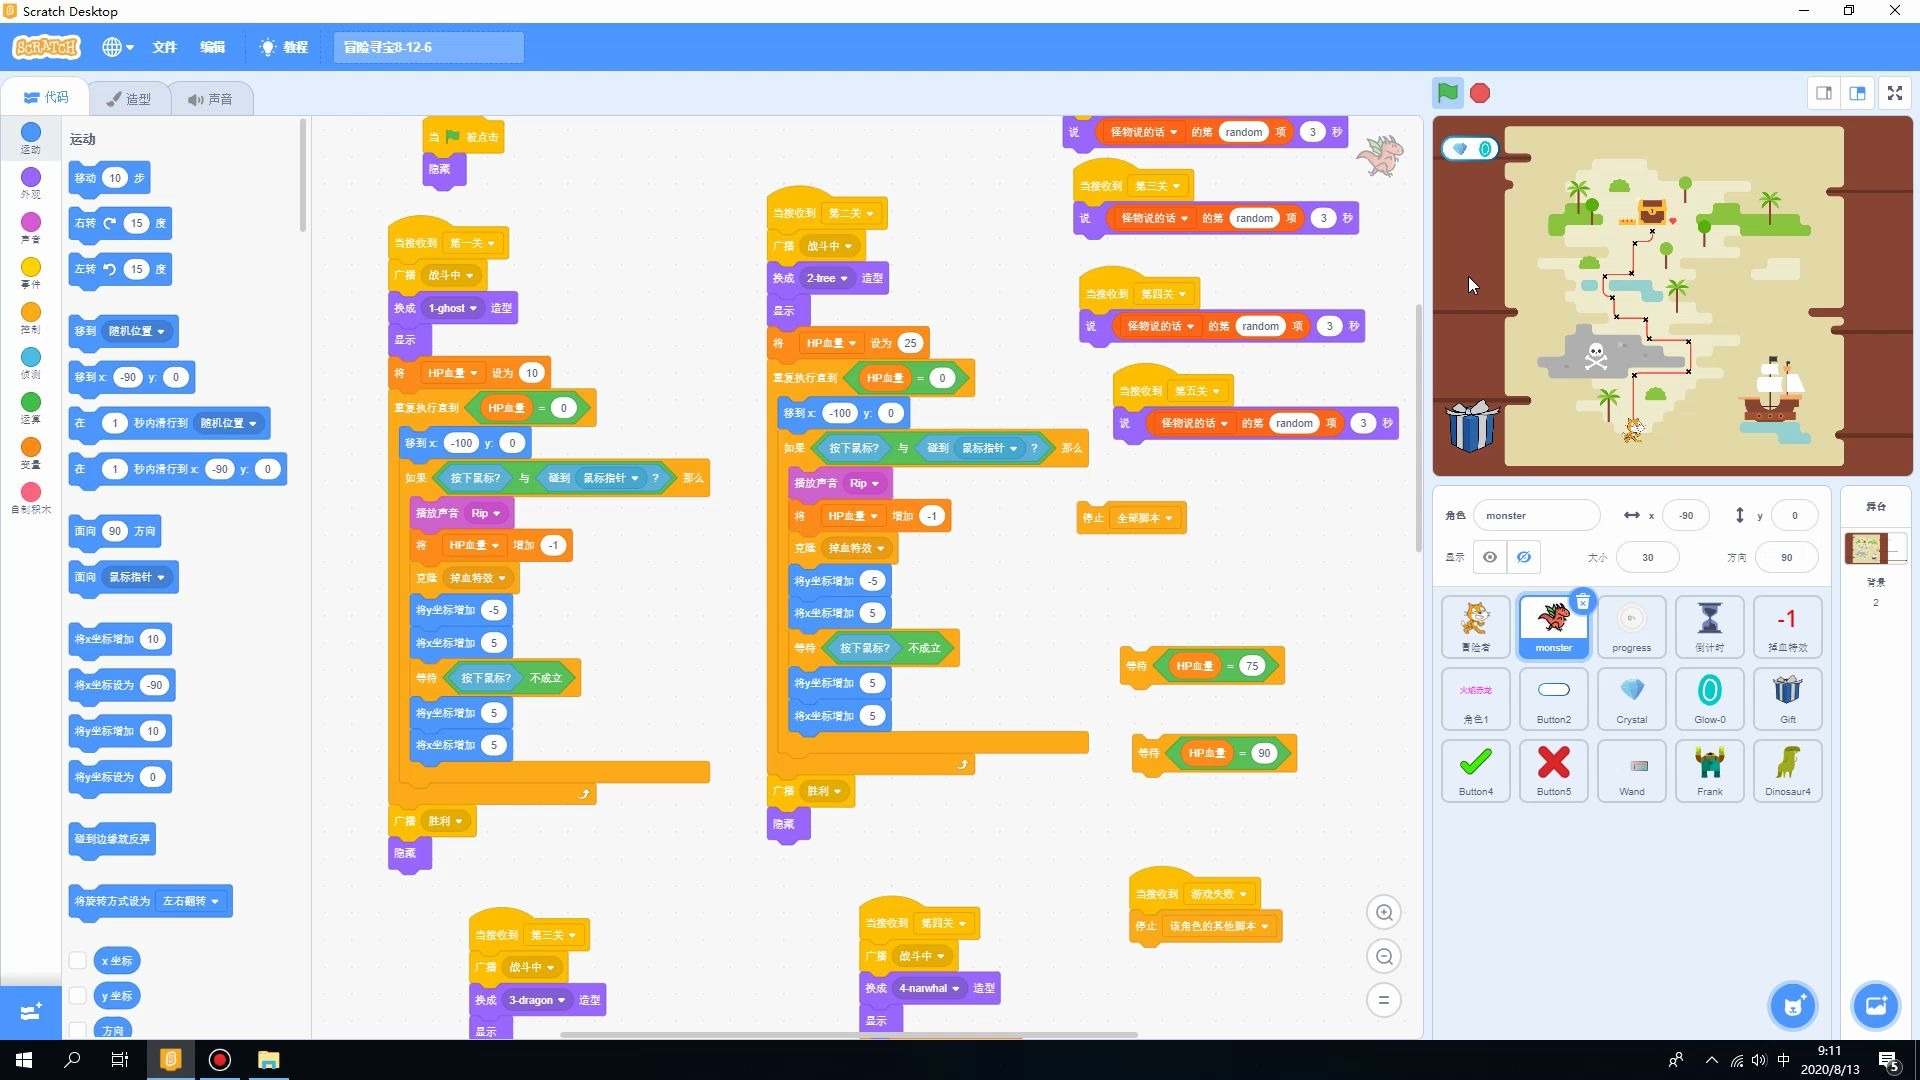Click the choose a sprite button
Screen dimensions: 1920x1080
(x=1793, y=1005)
